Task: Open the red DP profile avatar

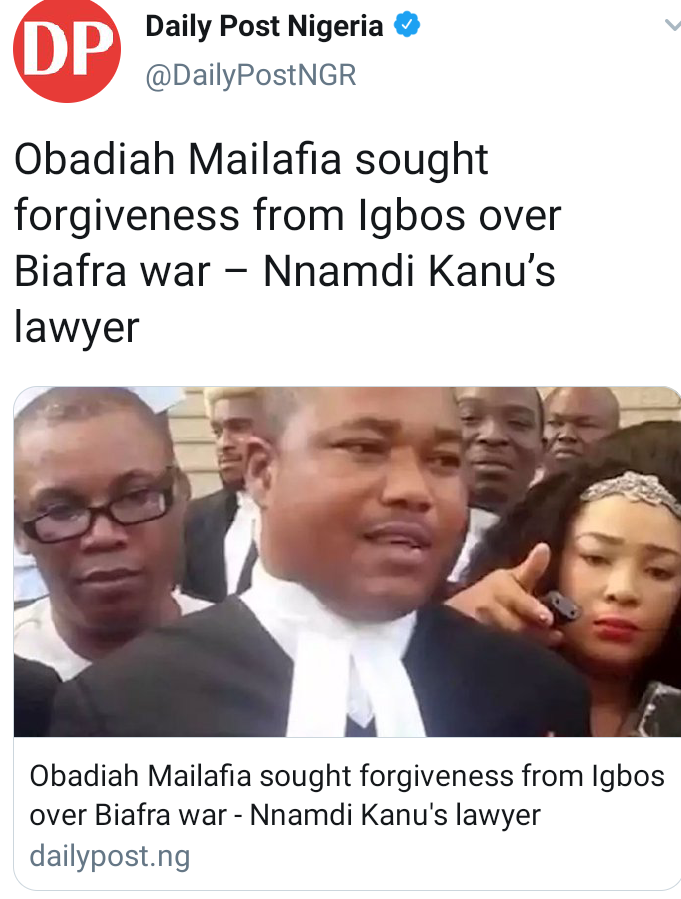Action: [66, 52]
